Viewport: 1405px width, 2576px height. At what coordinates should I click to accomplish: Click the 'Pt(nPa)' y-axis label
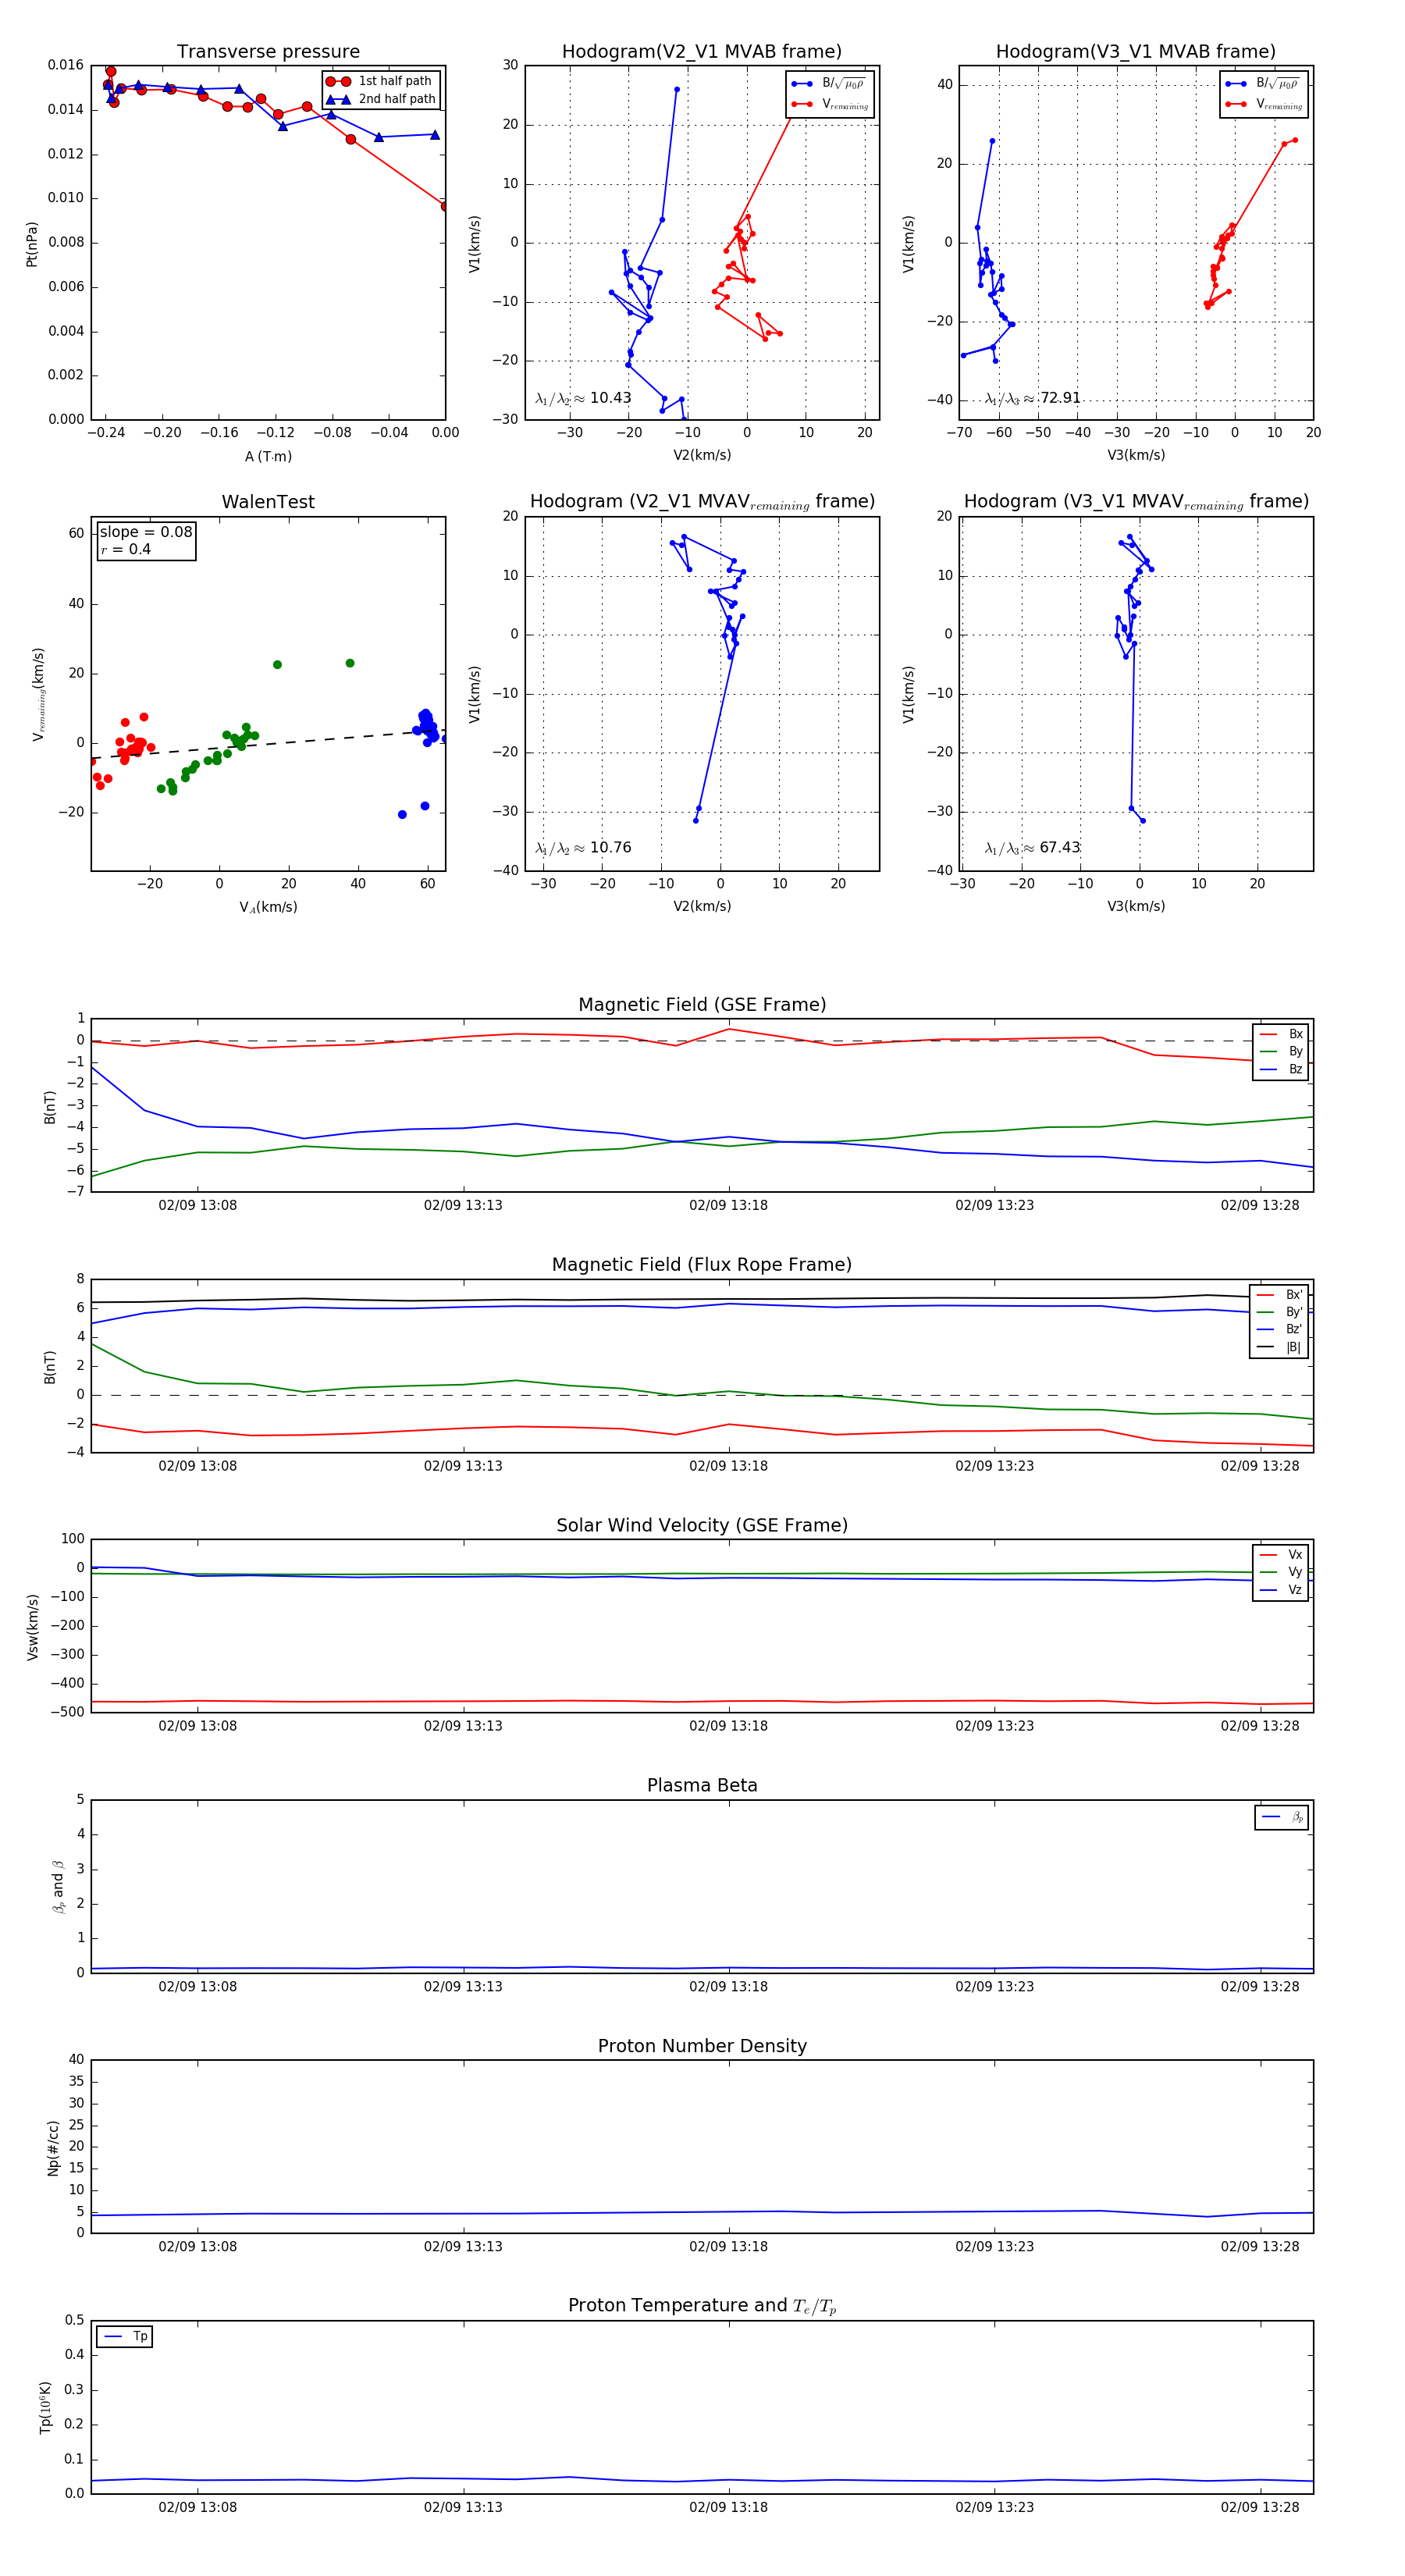pos(32,244)
